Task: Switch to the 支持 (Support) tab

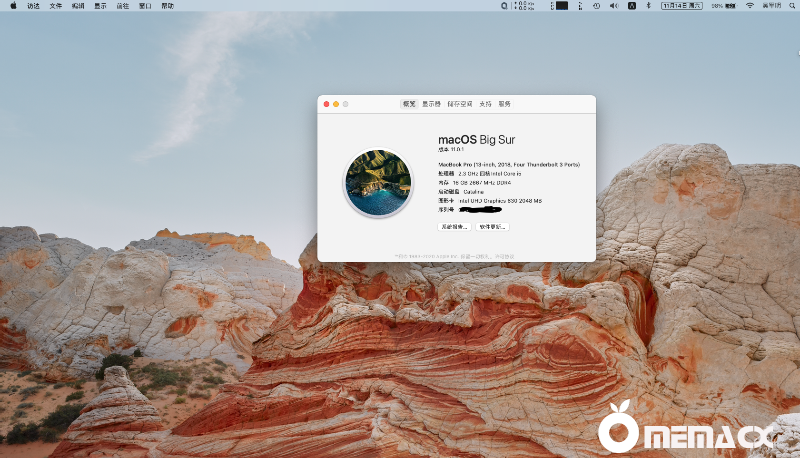Action: (x=485, y=104)
